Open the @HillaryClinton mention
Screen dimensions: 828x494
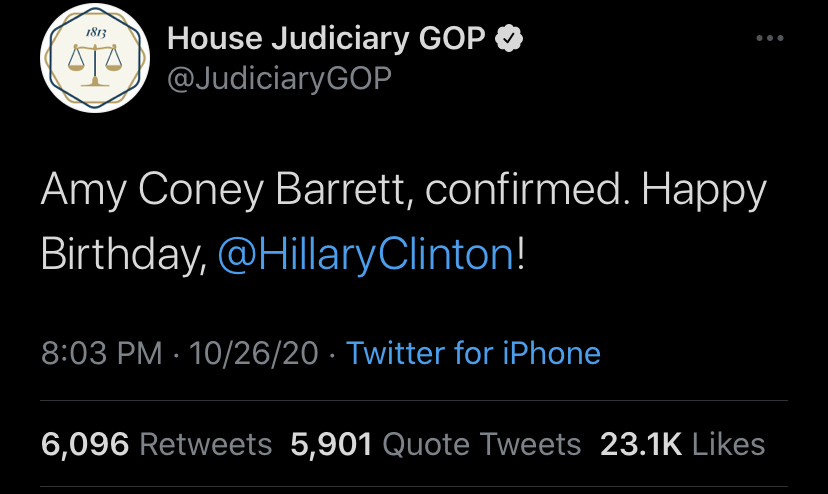365,254
